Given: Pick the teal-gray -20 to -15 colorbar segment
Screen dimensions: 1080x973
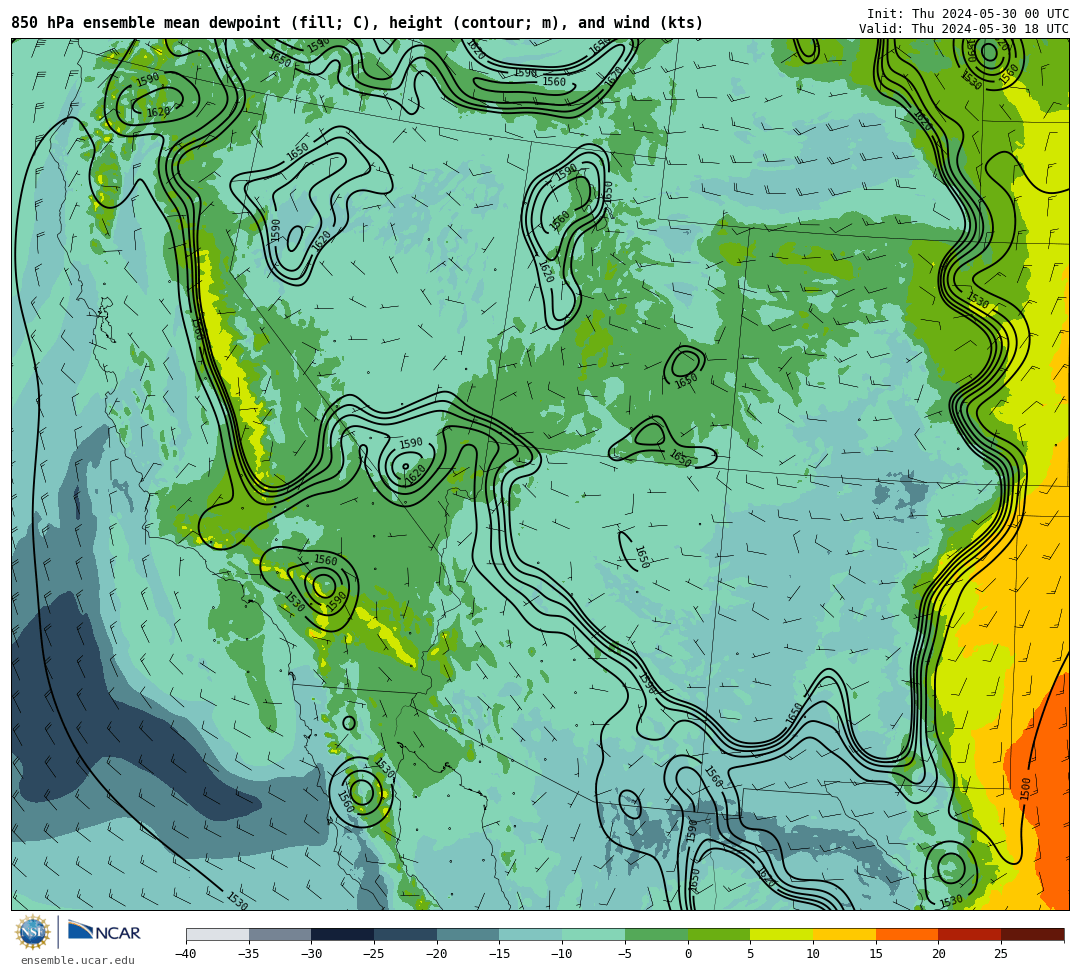Looking at the screenshot, I should [x=468, y=934].
